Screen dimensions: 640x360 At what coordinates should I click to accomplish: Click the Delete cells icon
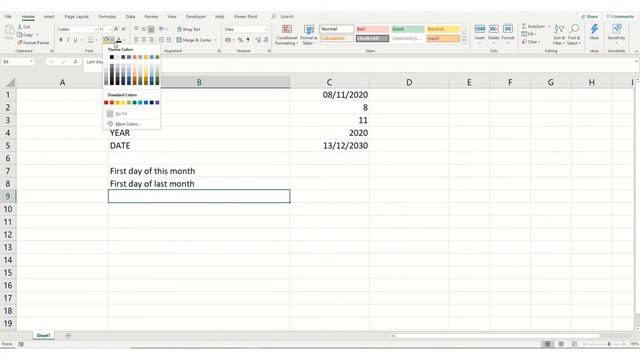[493, 29]
